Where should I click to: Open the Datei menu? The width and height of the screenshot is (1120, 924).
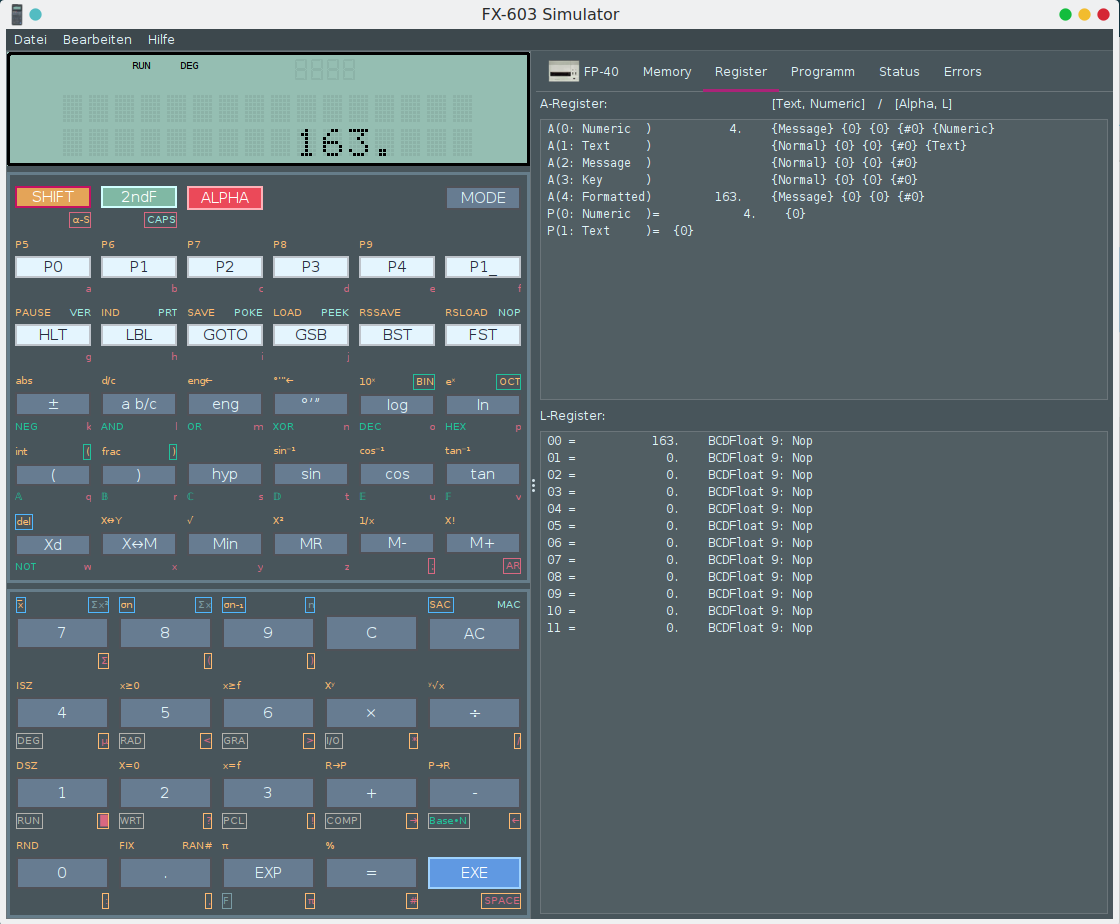[x=30, y=40]
